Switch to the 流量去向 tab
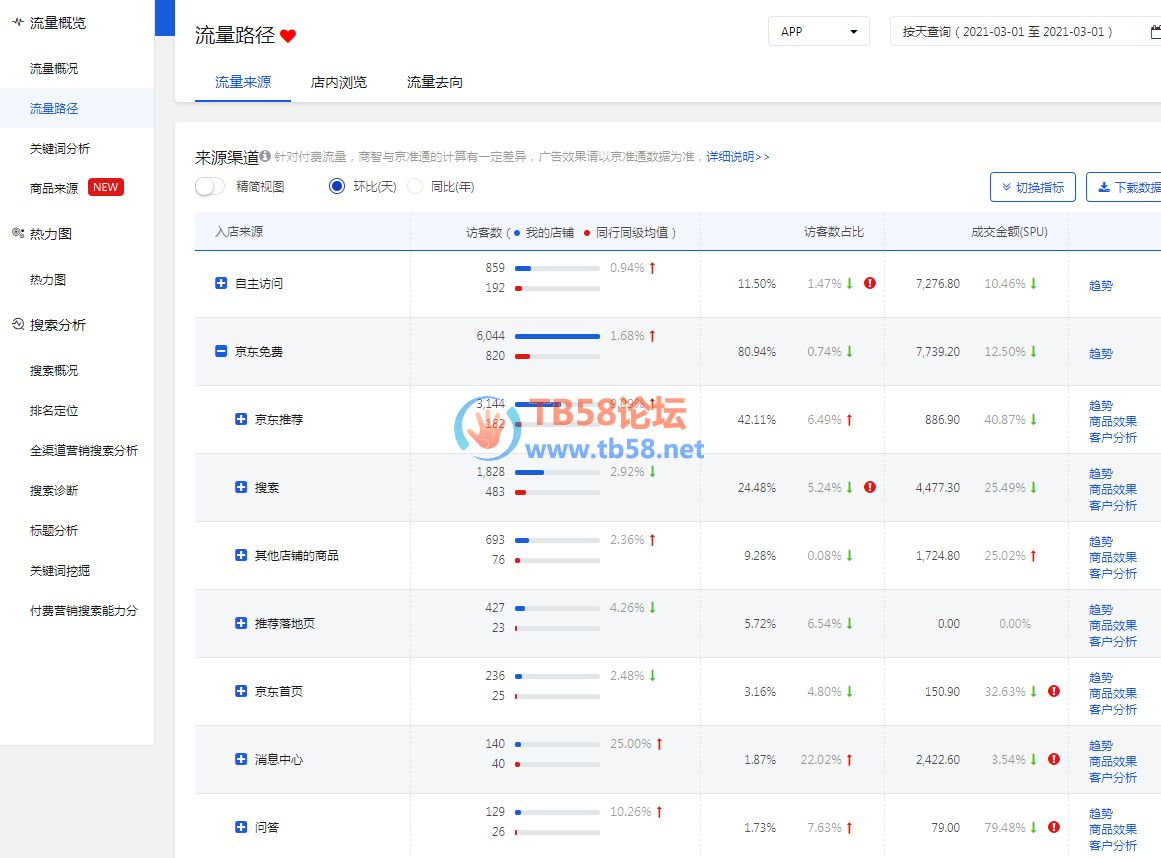The width and height of the screenshot is (1161, 858). point(434,82)
